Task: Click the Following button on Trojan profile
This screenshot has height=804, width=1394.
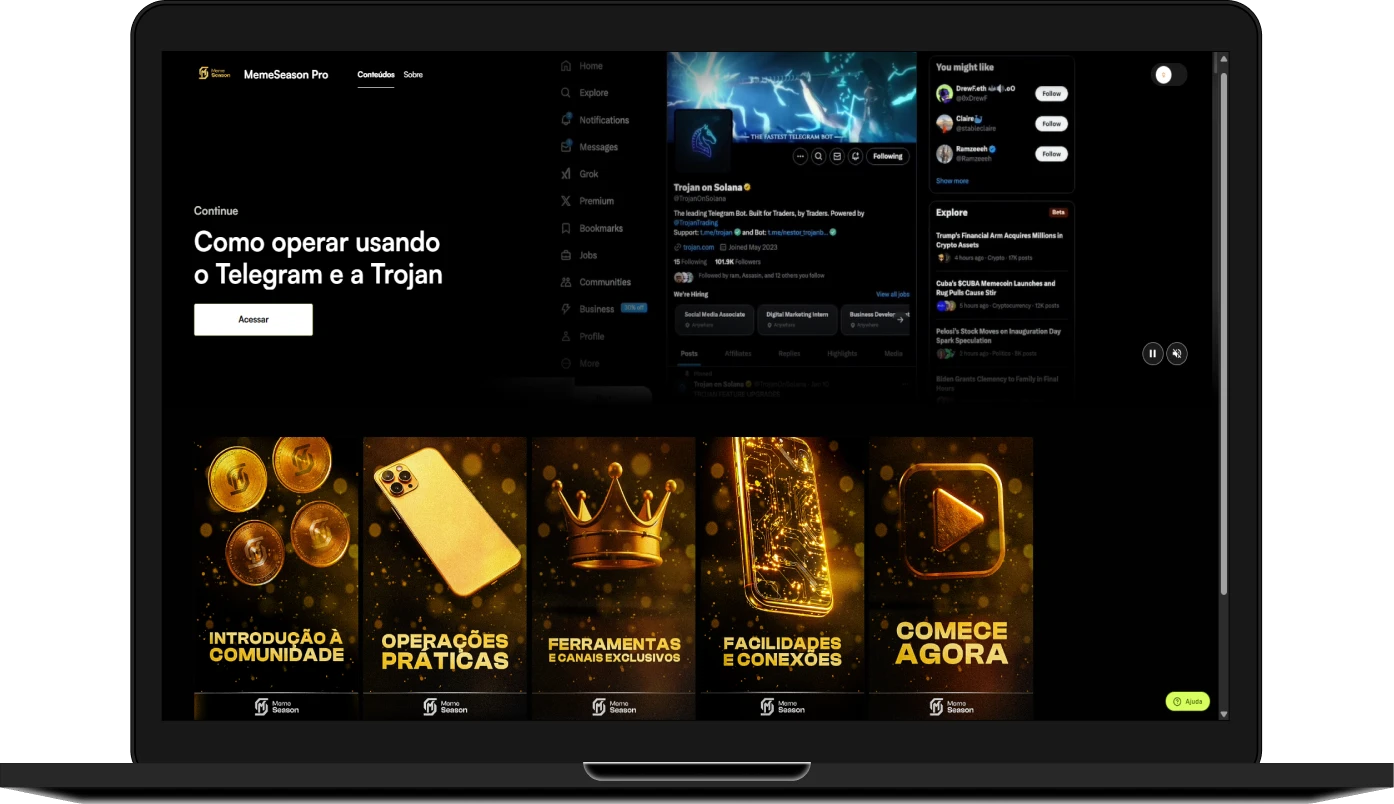Action: click(887, 156)
